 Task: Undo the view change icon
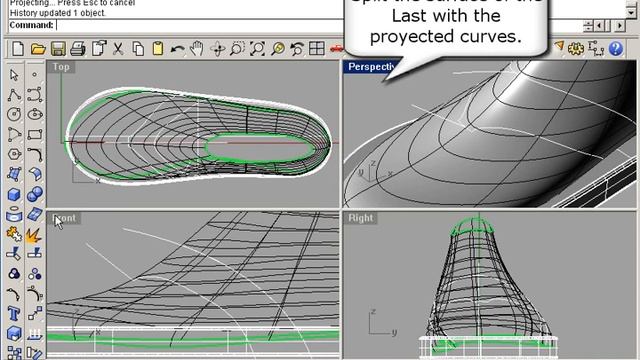tap(297, 49)
